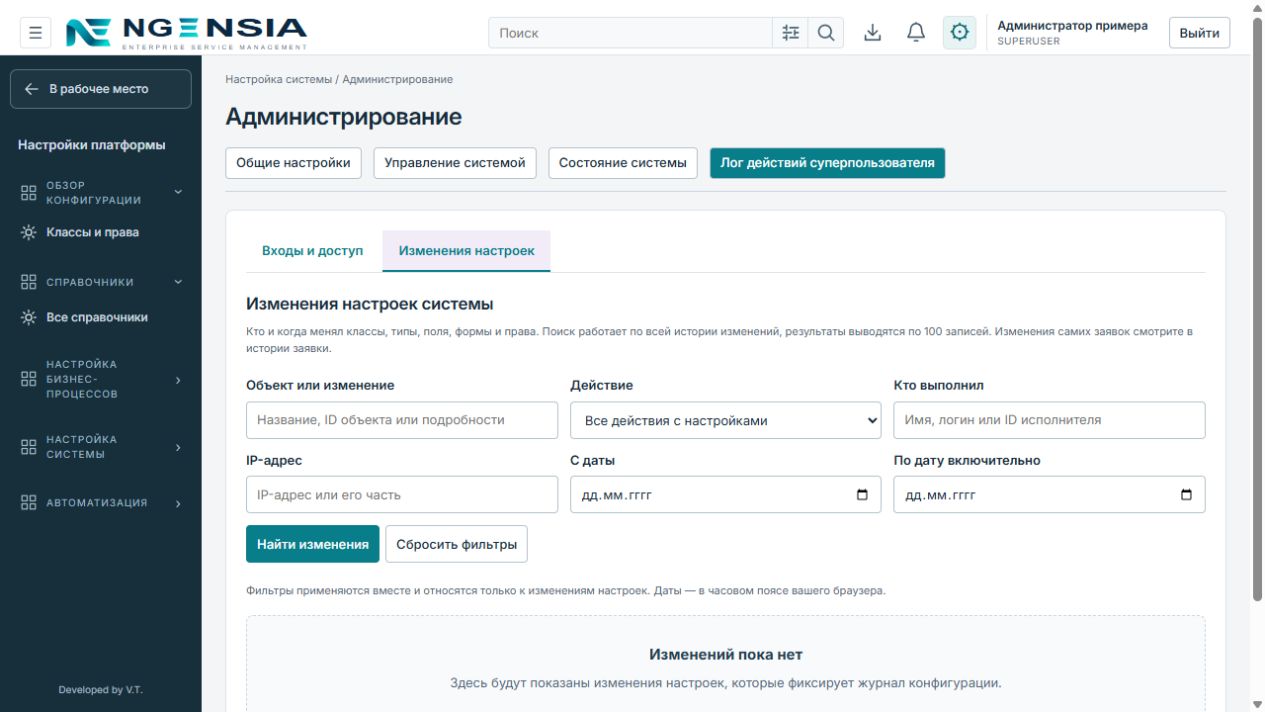Click the Объект или изменение input

402,420
